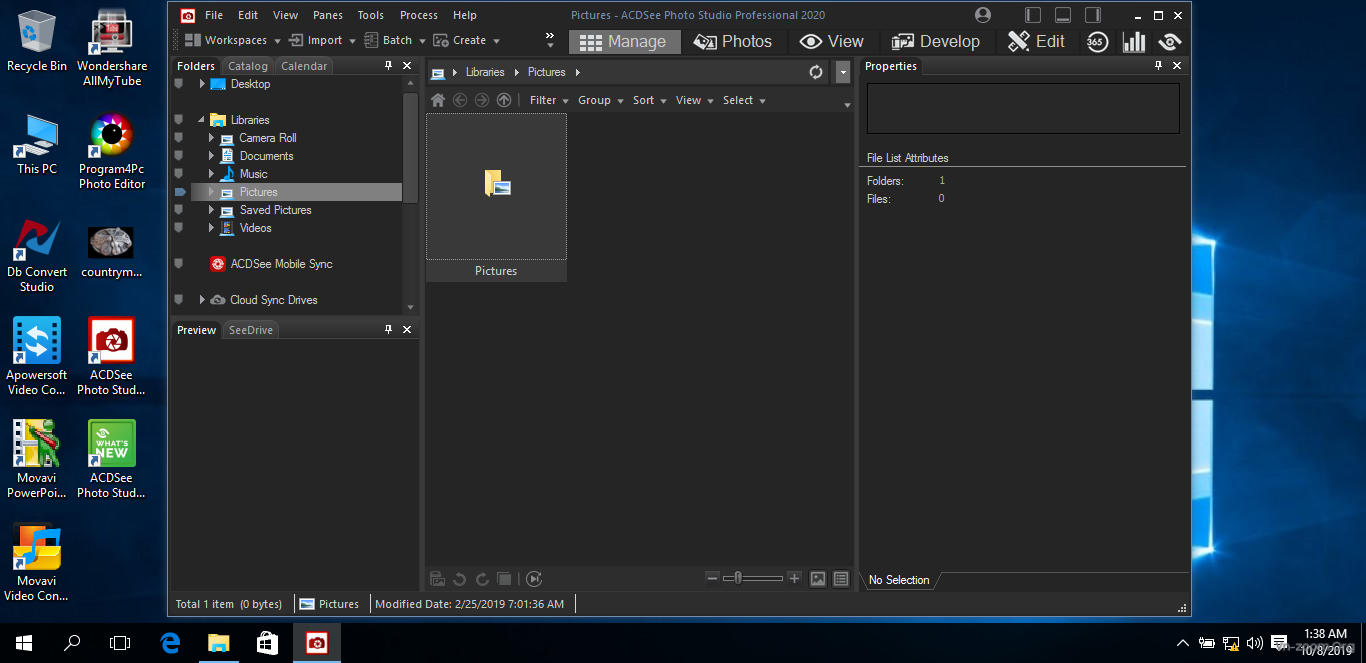
Task: Go up one folder level
Action: tap(504, 100)
